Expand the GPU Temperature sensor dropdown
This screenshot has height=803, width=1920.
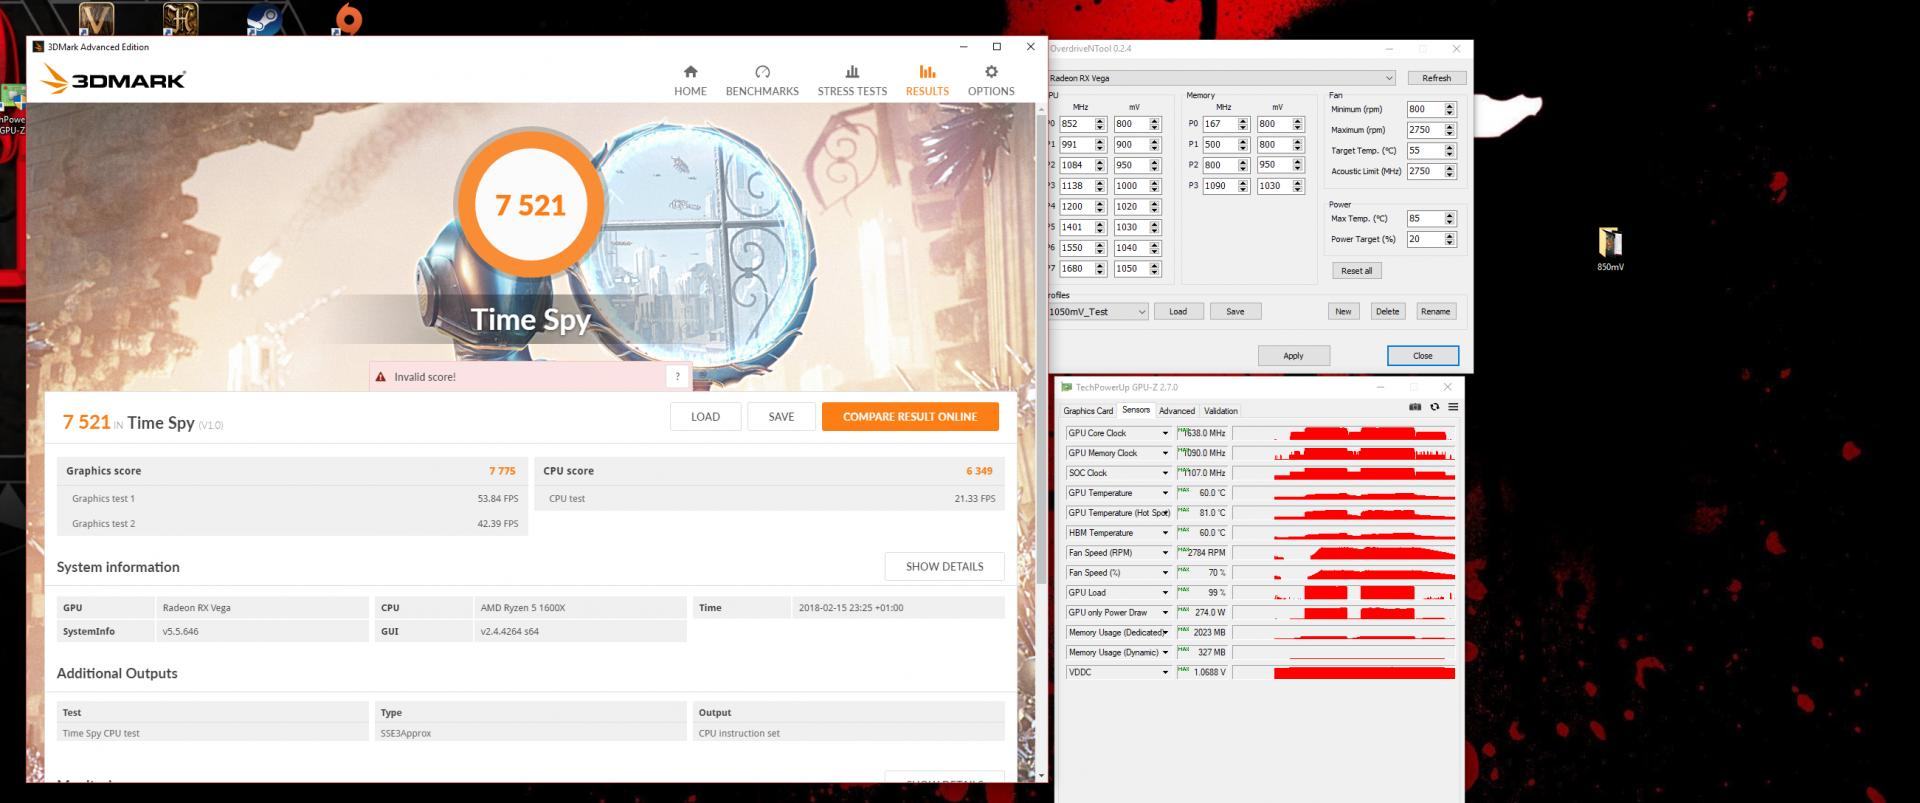click(x=1164, y=493)
